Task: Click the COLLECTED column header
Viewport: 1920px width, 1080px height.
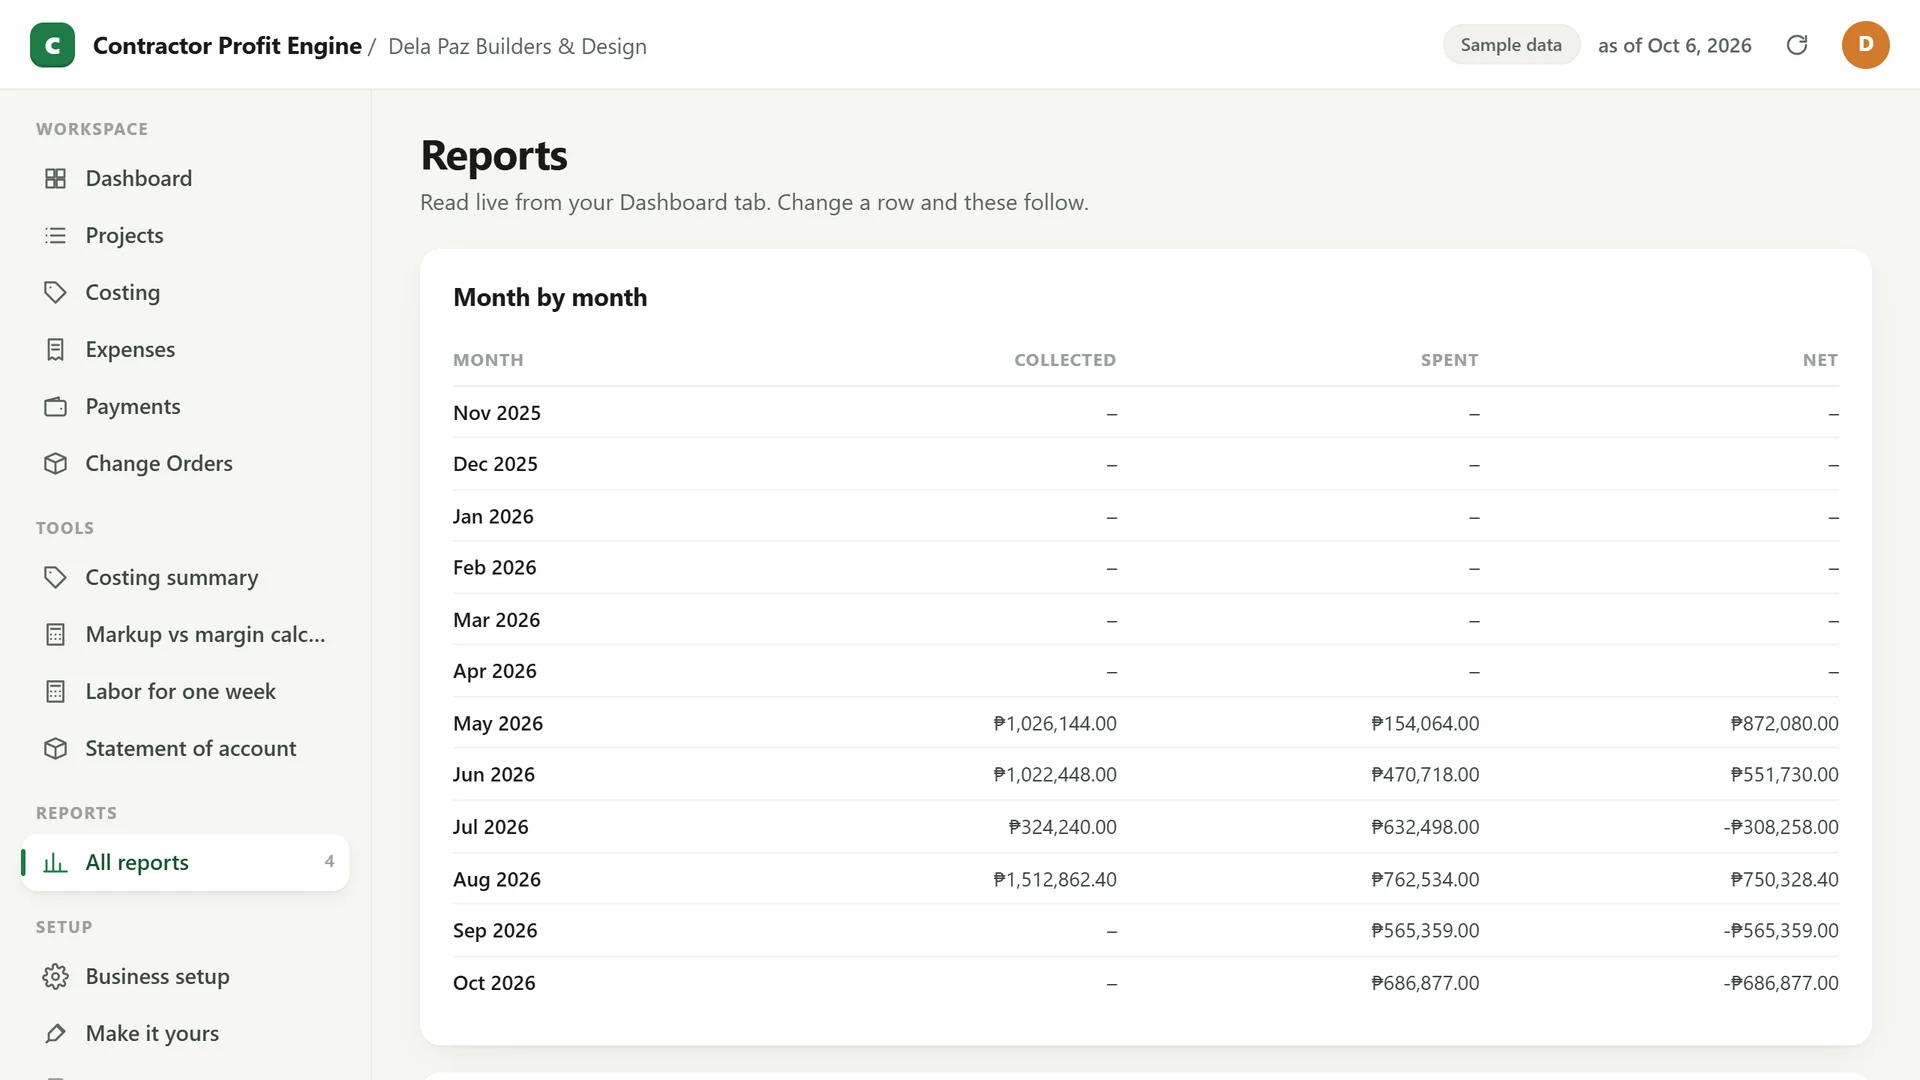Action: pyautogui.click(x=1065, y=360)
